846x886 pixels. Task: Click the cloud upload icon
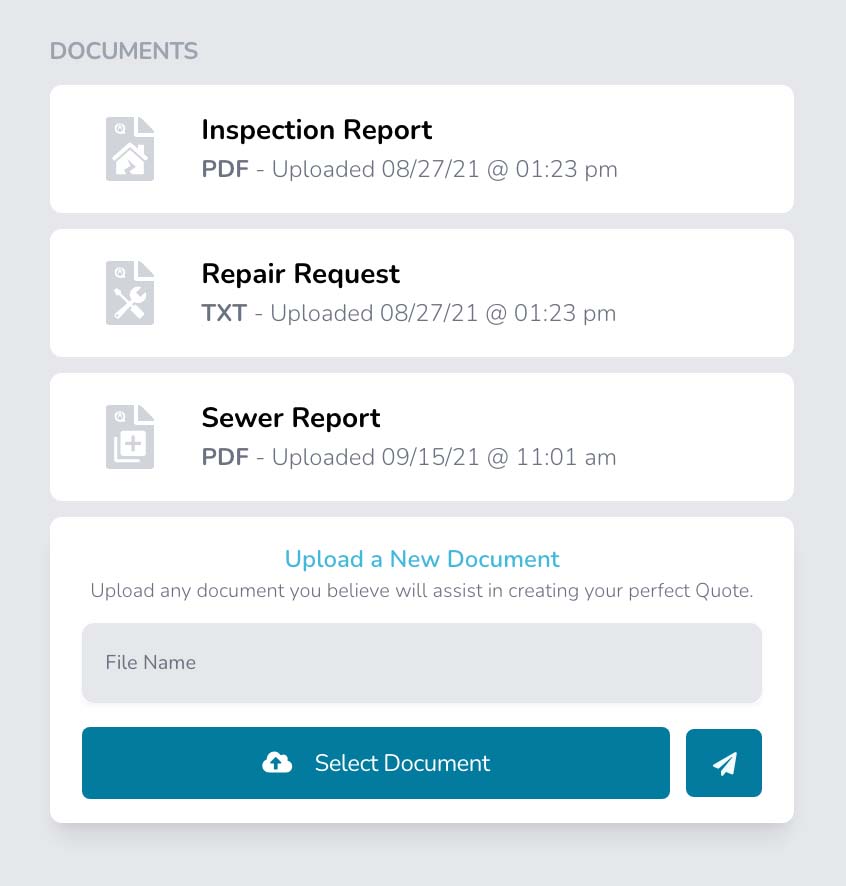tap(277, 763)
